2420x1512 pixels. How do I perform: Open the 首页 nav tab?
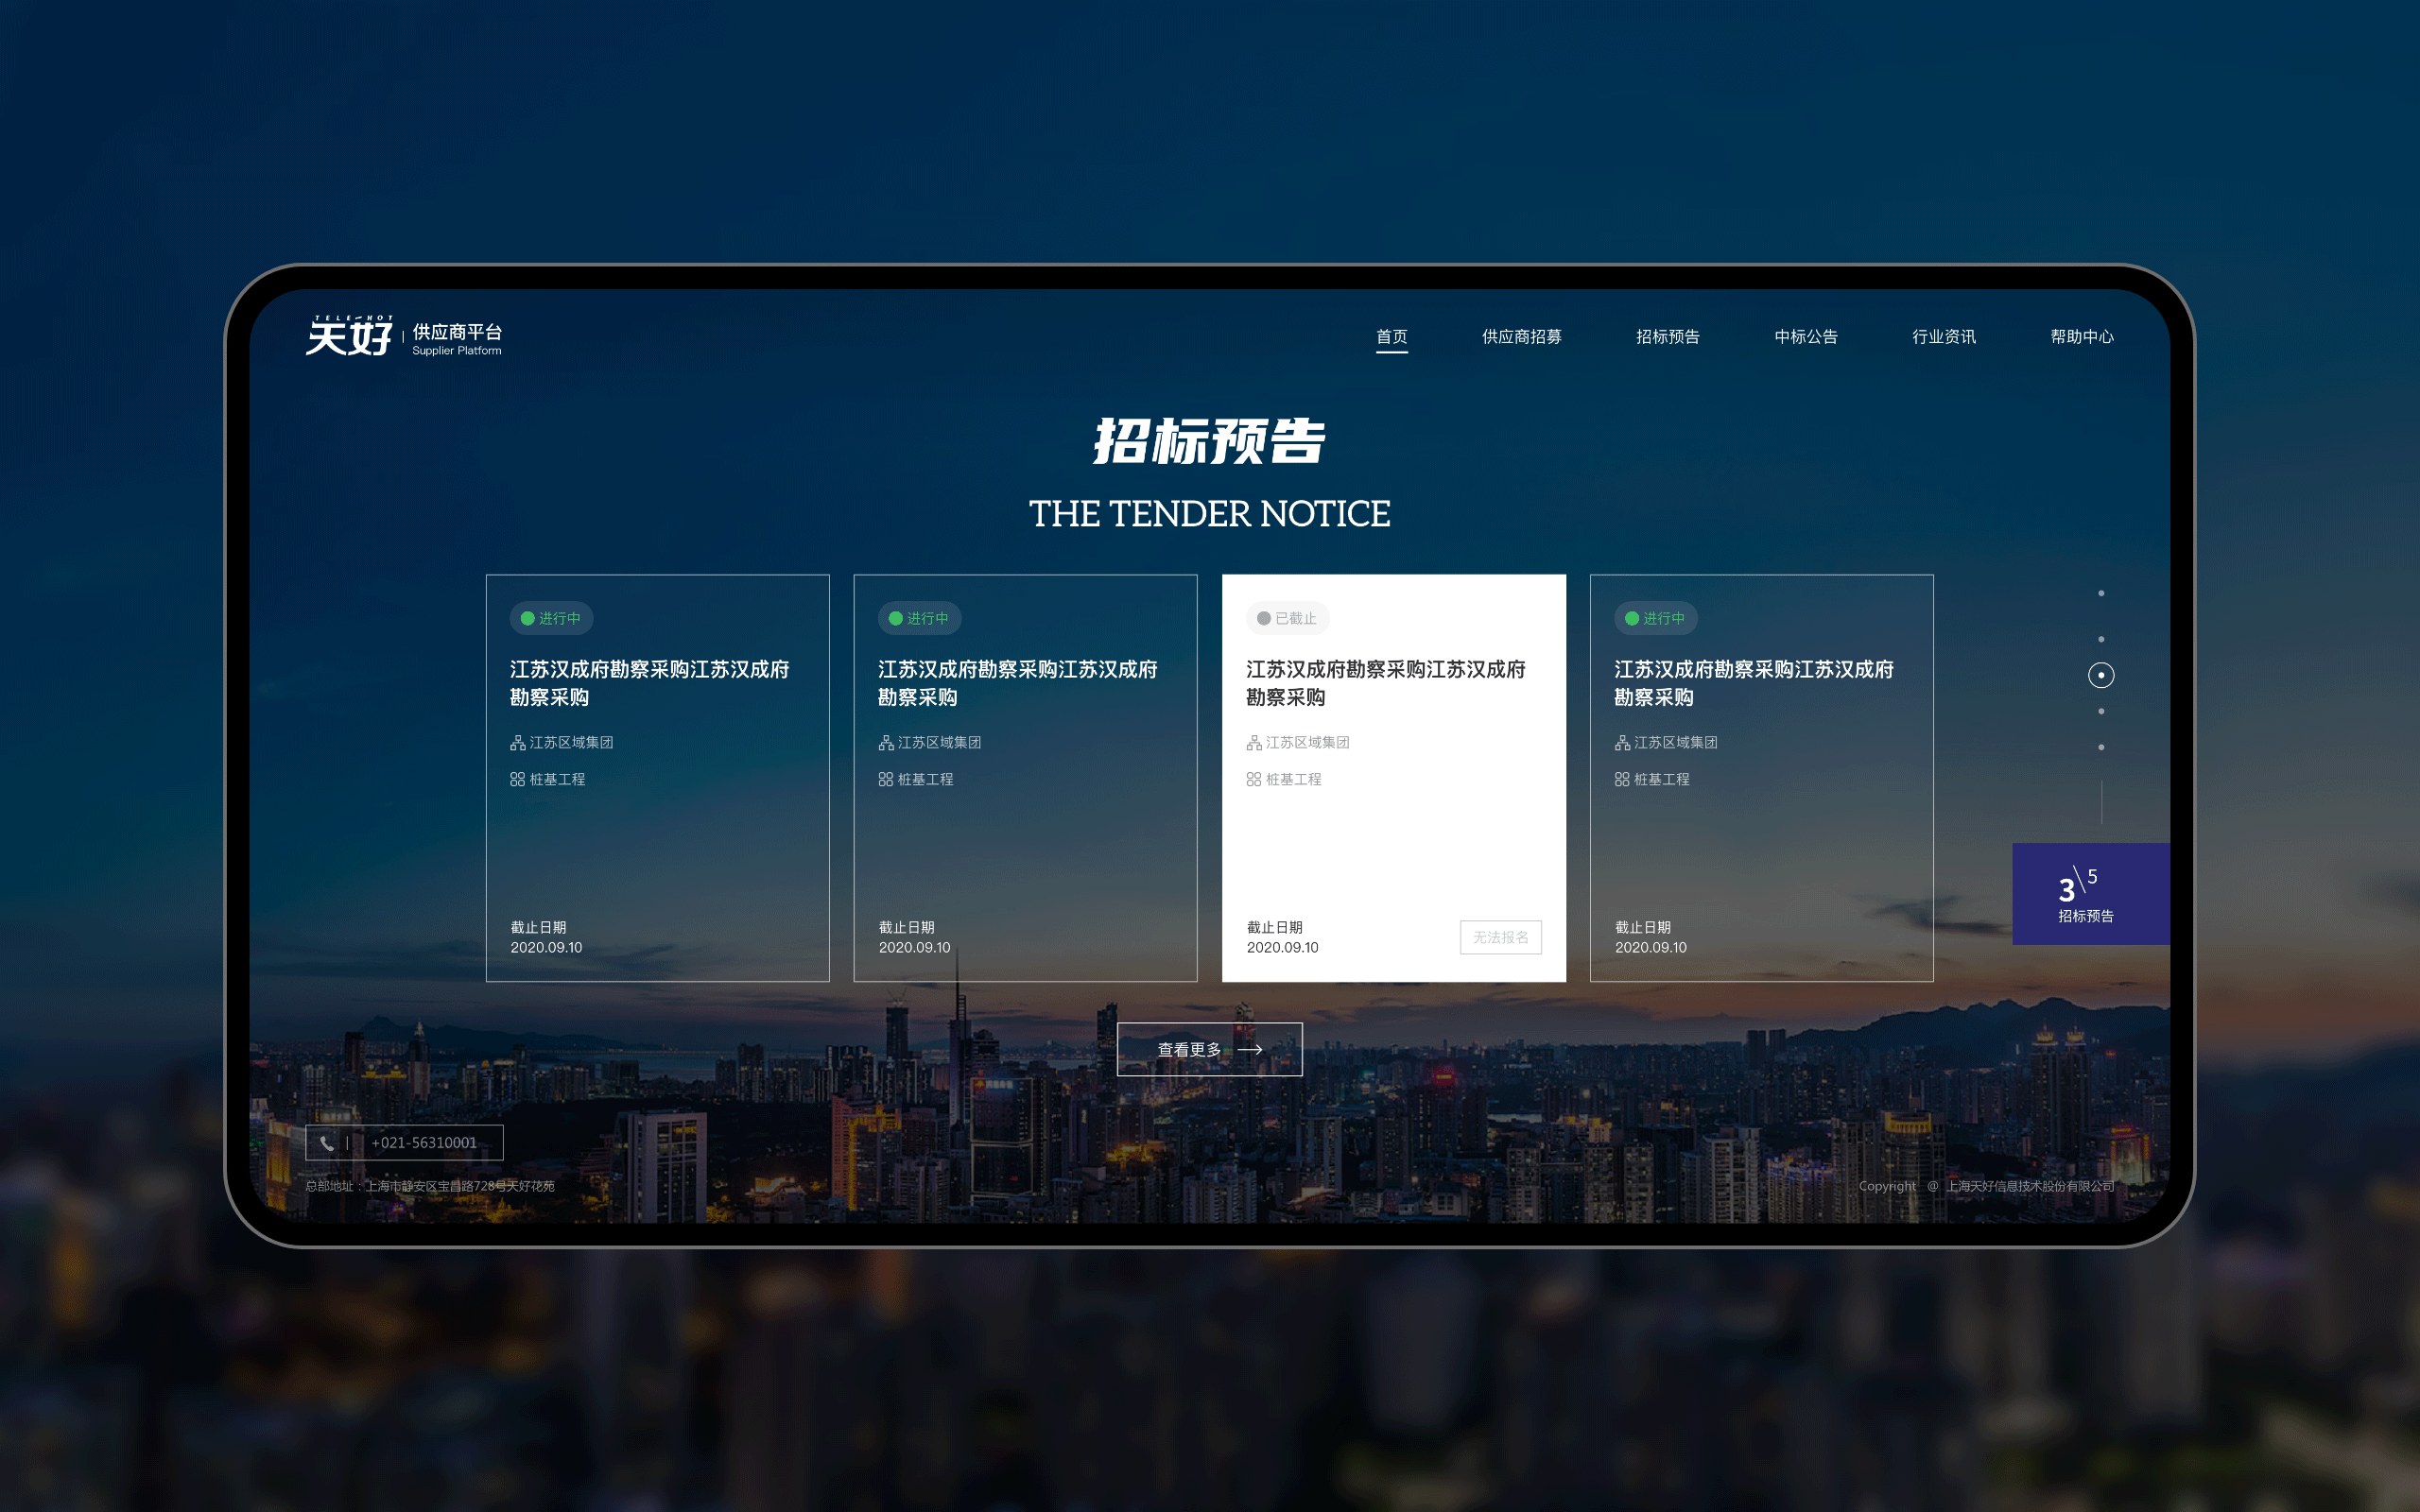[1391, 337]
